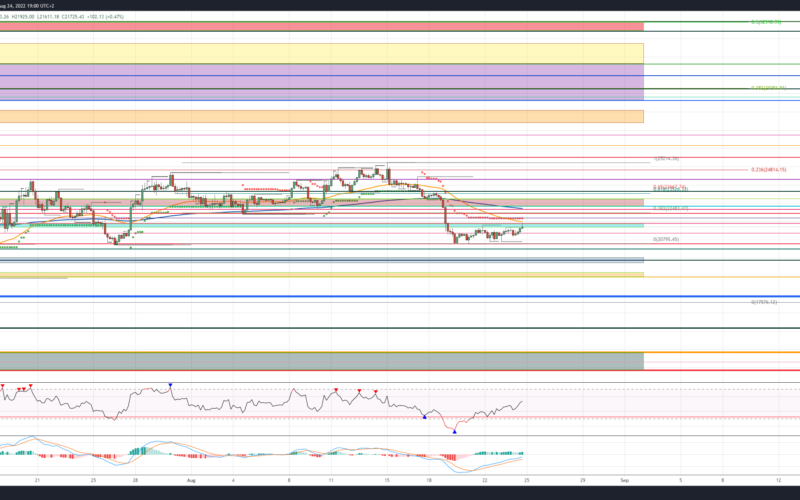Click the lowest blue triangle on RSI
Screen dimensions: 800x500
point(455,432)
